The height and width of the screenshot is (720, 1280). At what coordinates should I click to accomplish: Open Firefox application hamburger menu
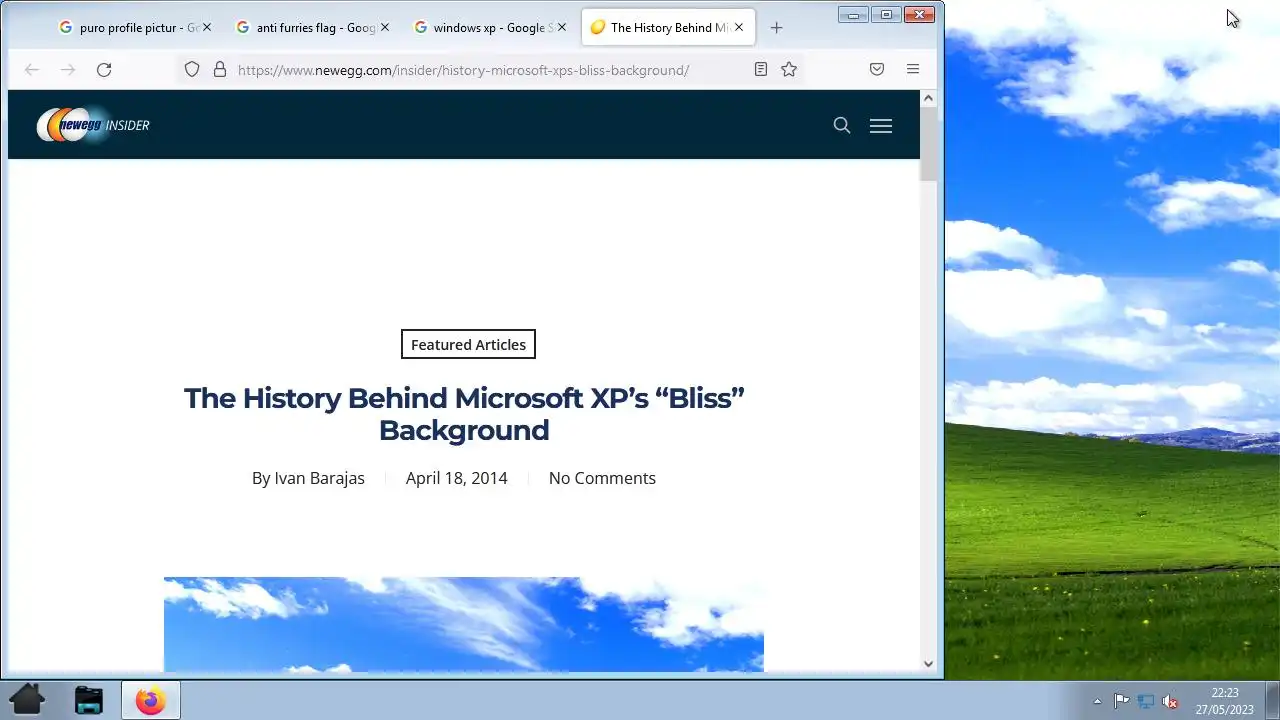913,69
